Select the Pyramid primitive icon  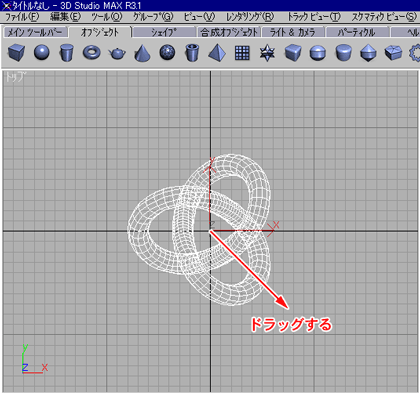(x=217, y=53)
